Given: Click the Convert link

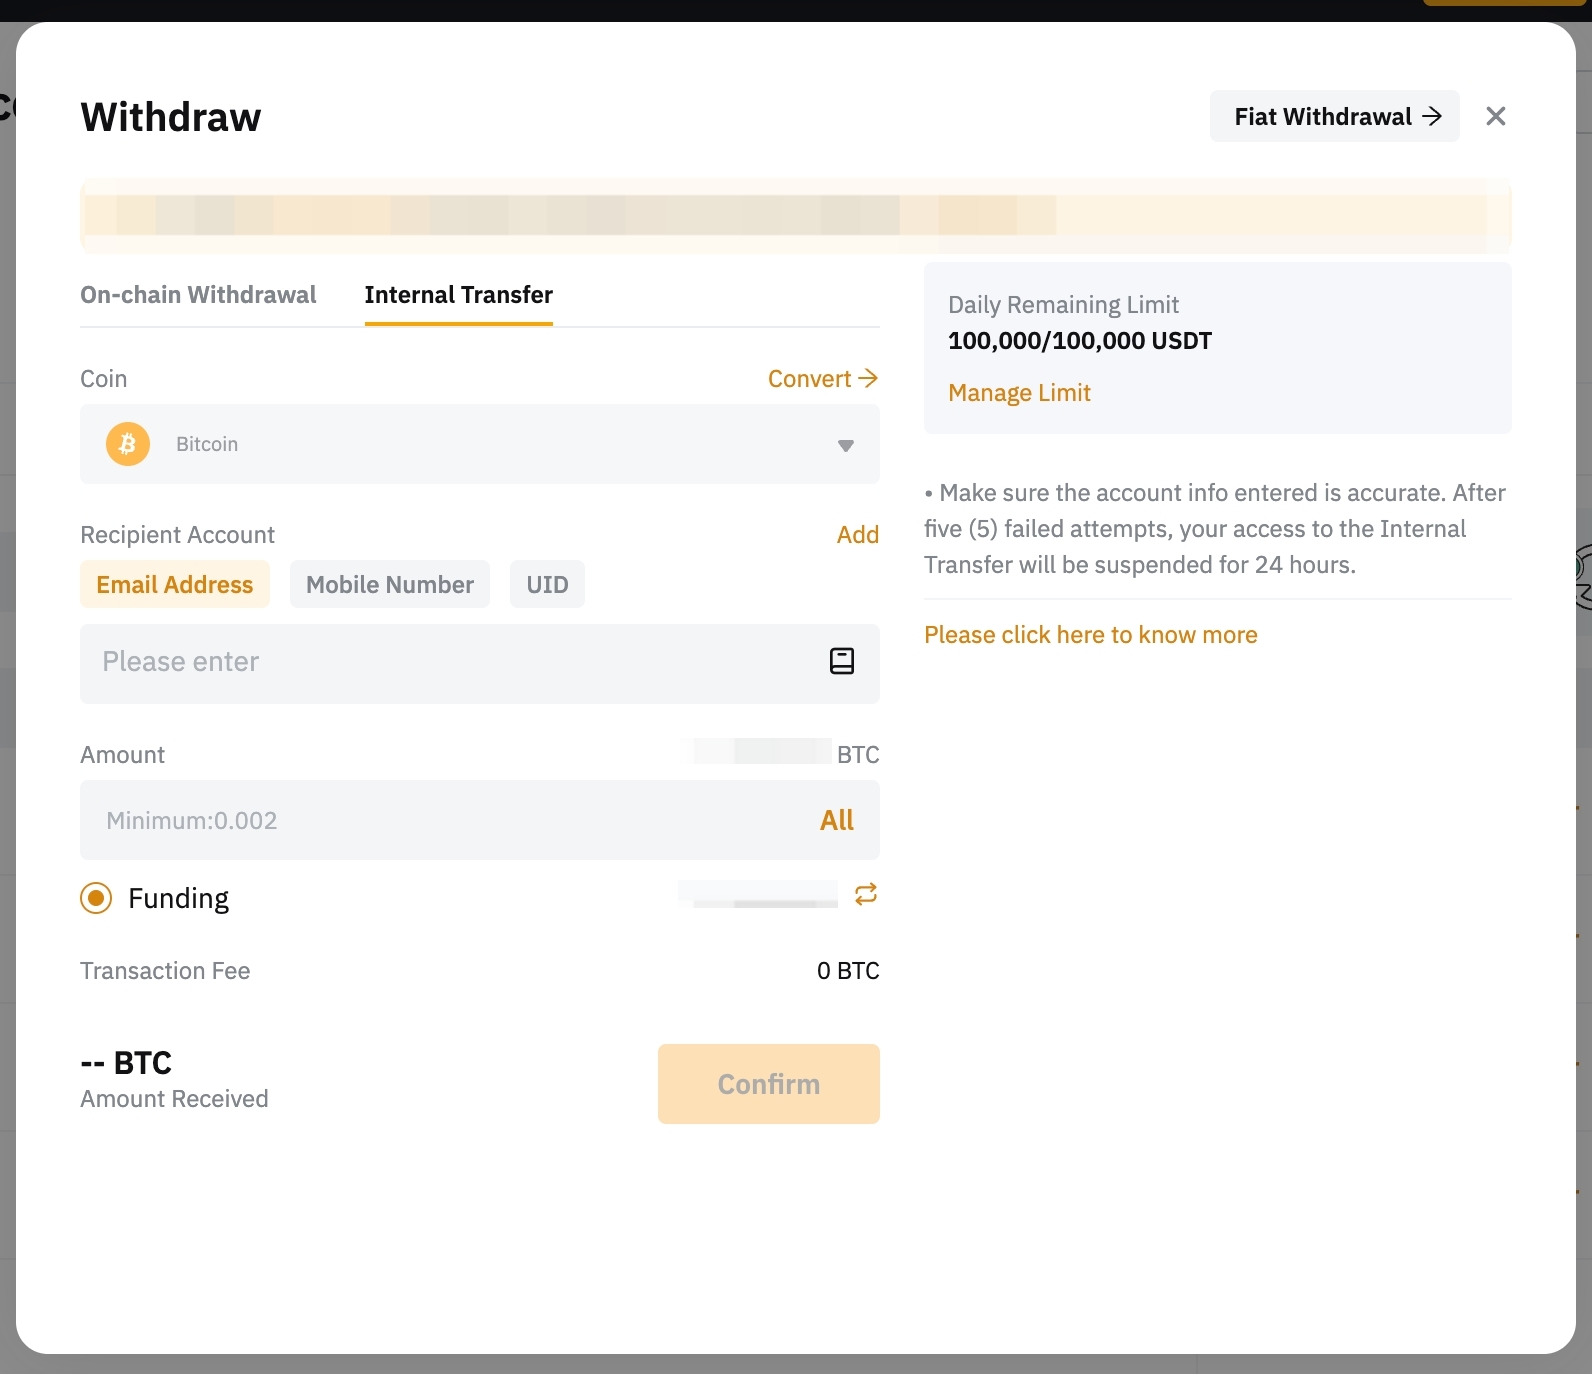Looking at the screenshot, I should pyautogui.click(x=822, y=379).
